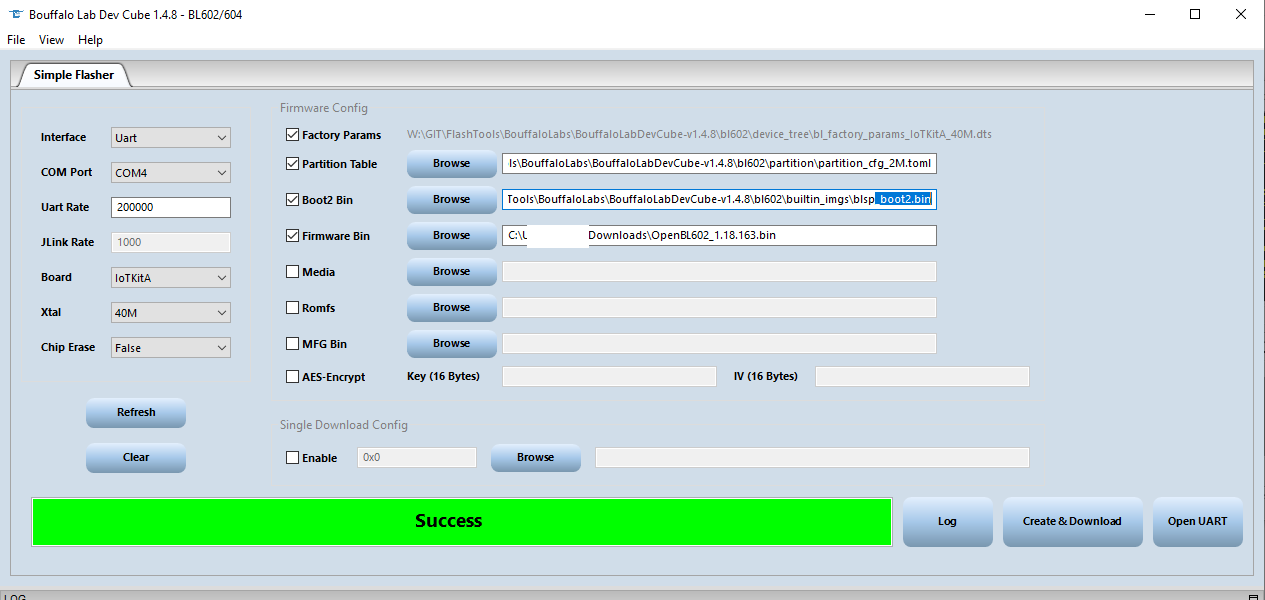Click the empty MFG Bin path field
1265x600 pixels.
tap(719, 344)
